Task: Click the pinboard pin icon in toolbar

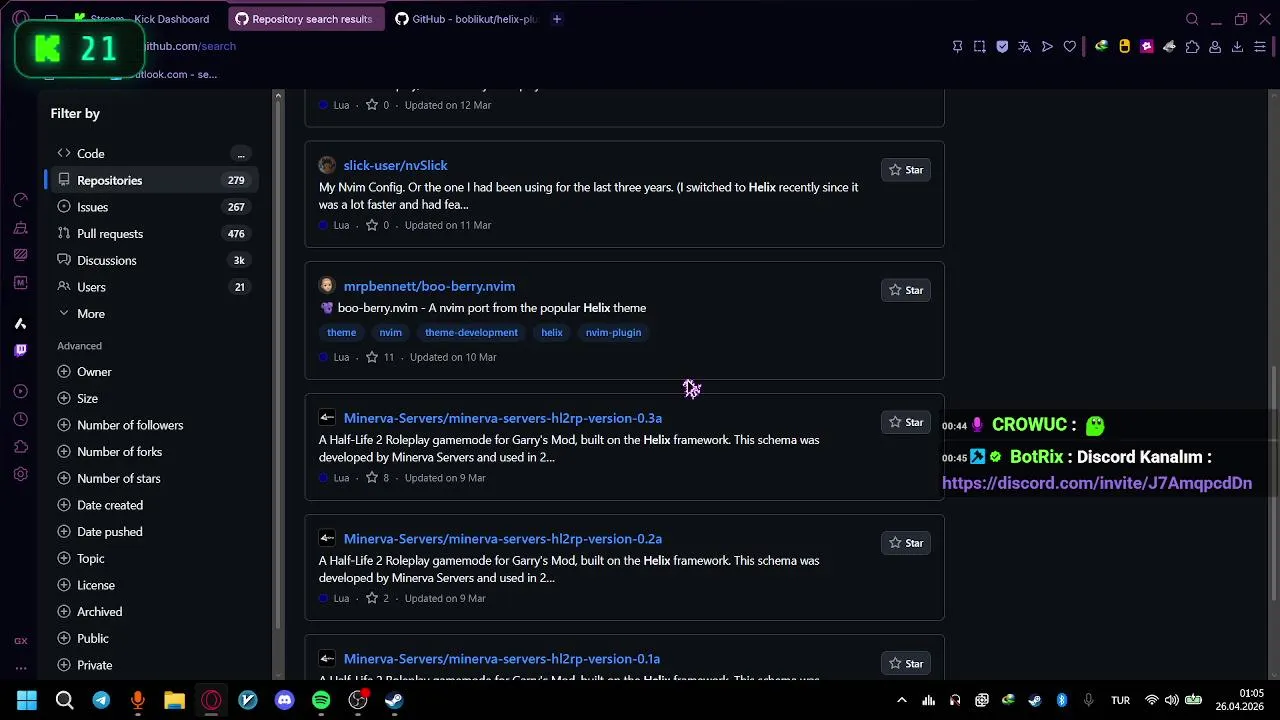Action: [957, 46]
